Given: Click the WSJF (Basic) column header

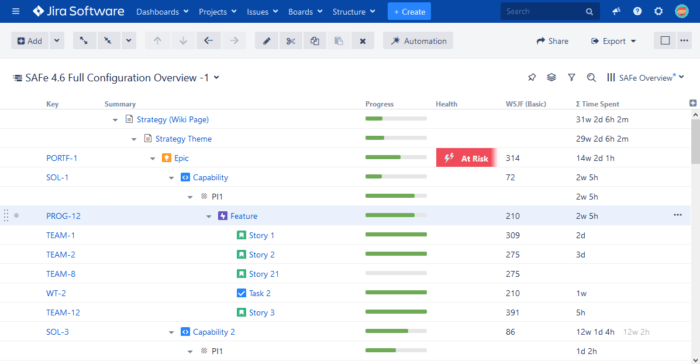Looking at the screenshot, I should click(525, 104).
